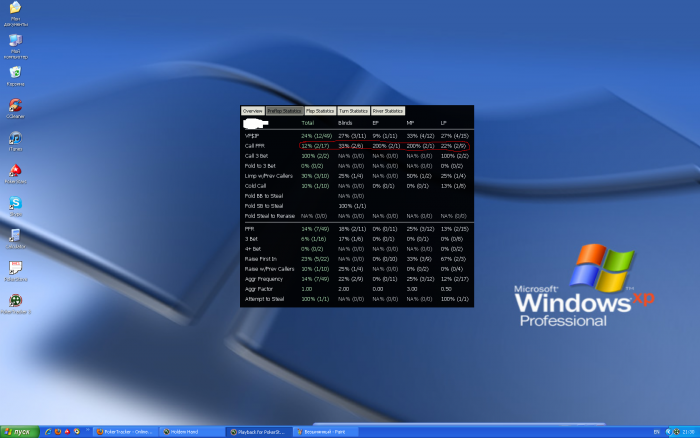
Task: Launch PokerTracker 3 from the desktop
Action: (15, 304)
